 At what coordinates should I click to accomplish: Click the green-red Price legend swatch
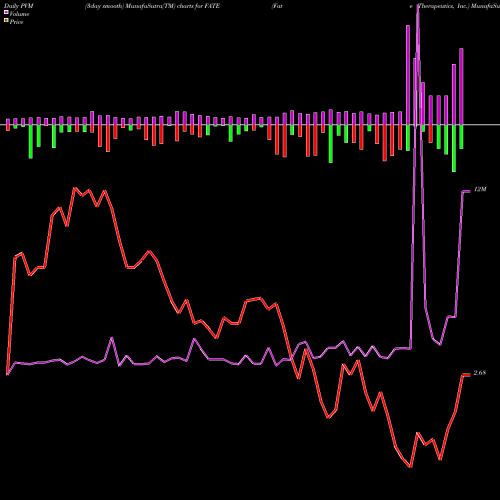[x=6, y=21]
